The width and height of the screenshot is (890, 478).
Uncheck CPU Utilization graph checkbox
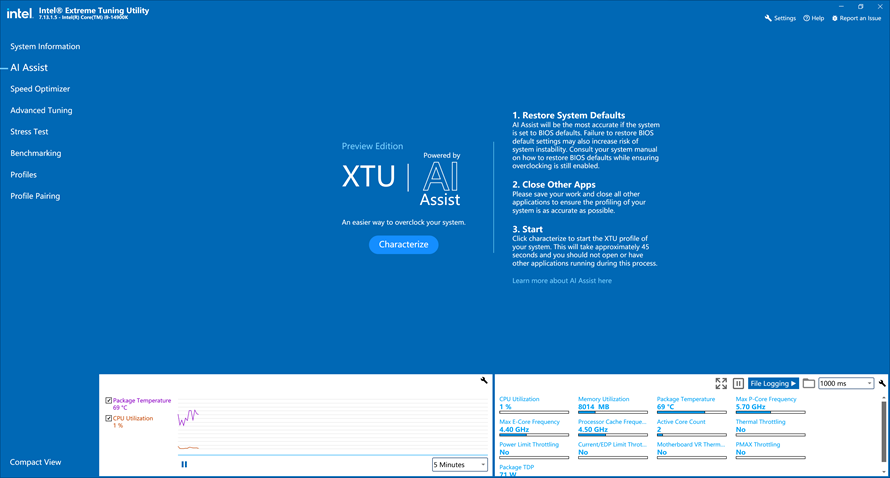(108, 418)
